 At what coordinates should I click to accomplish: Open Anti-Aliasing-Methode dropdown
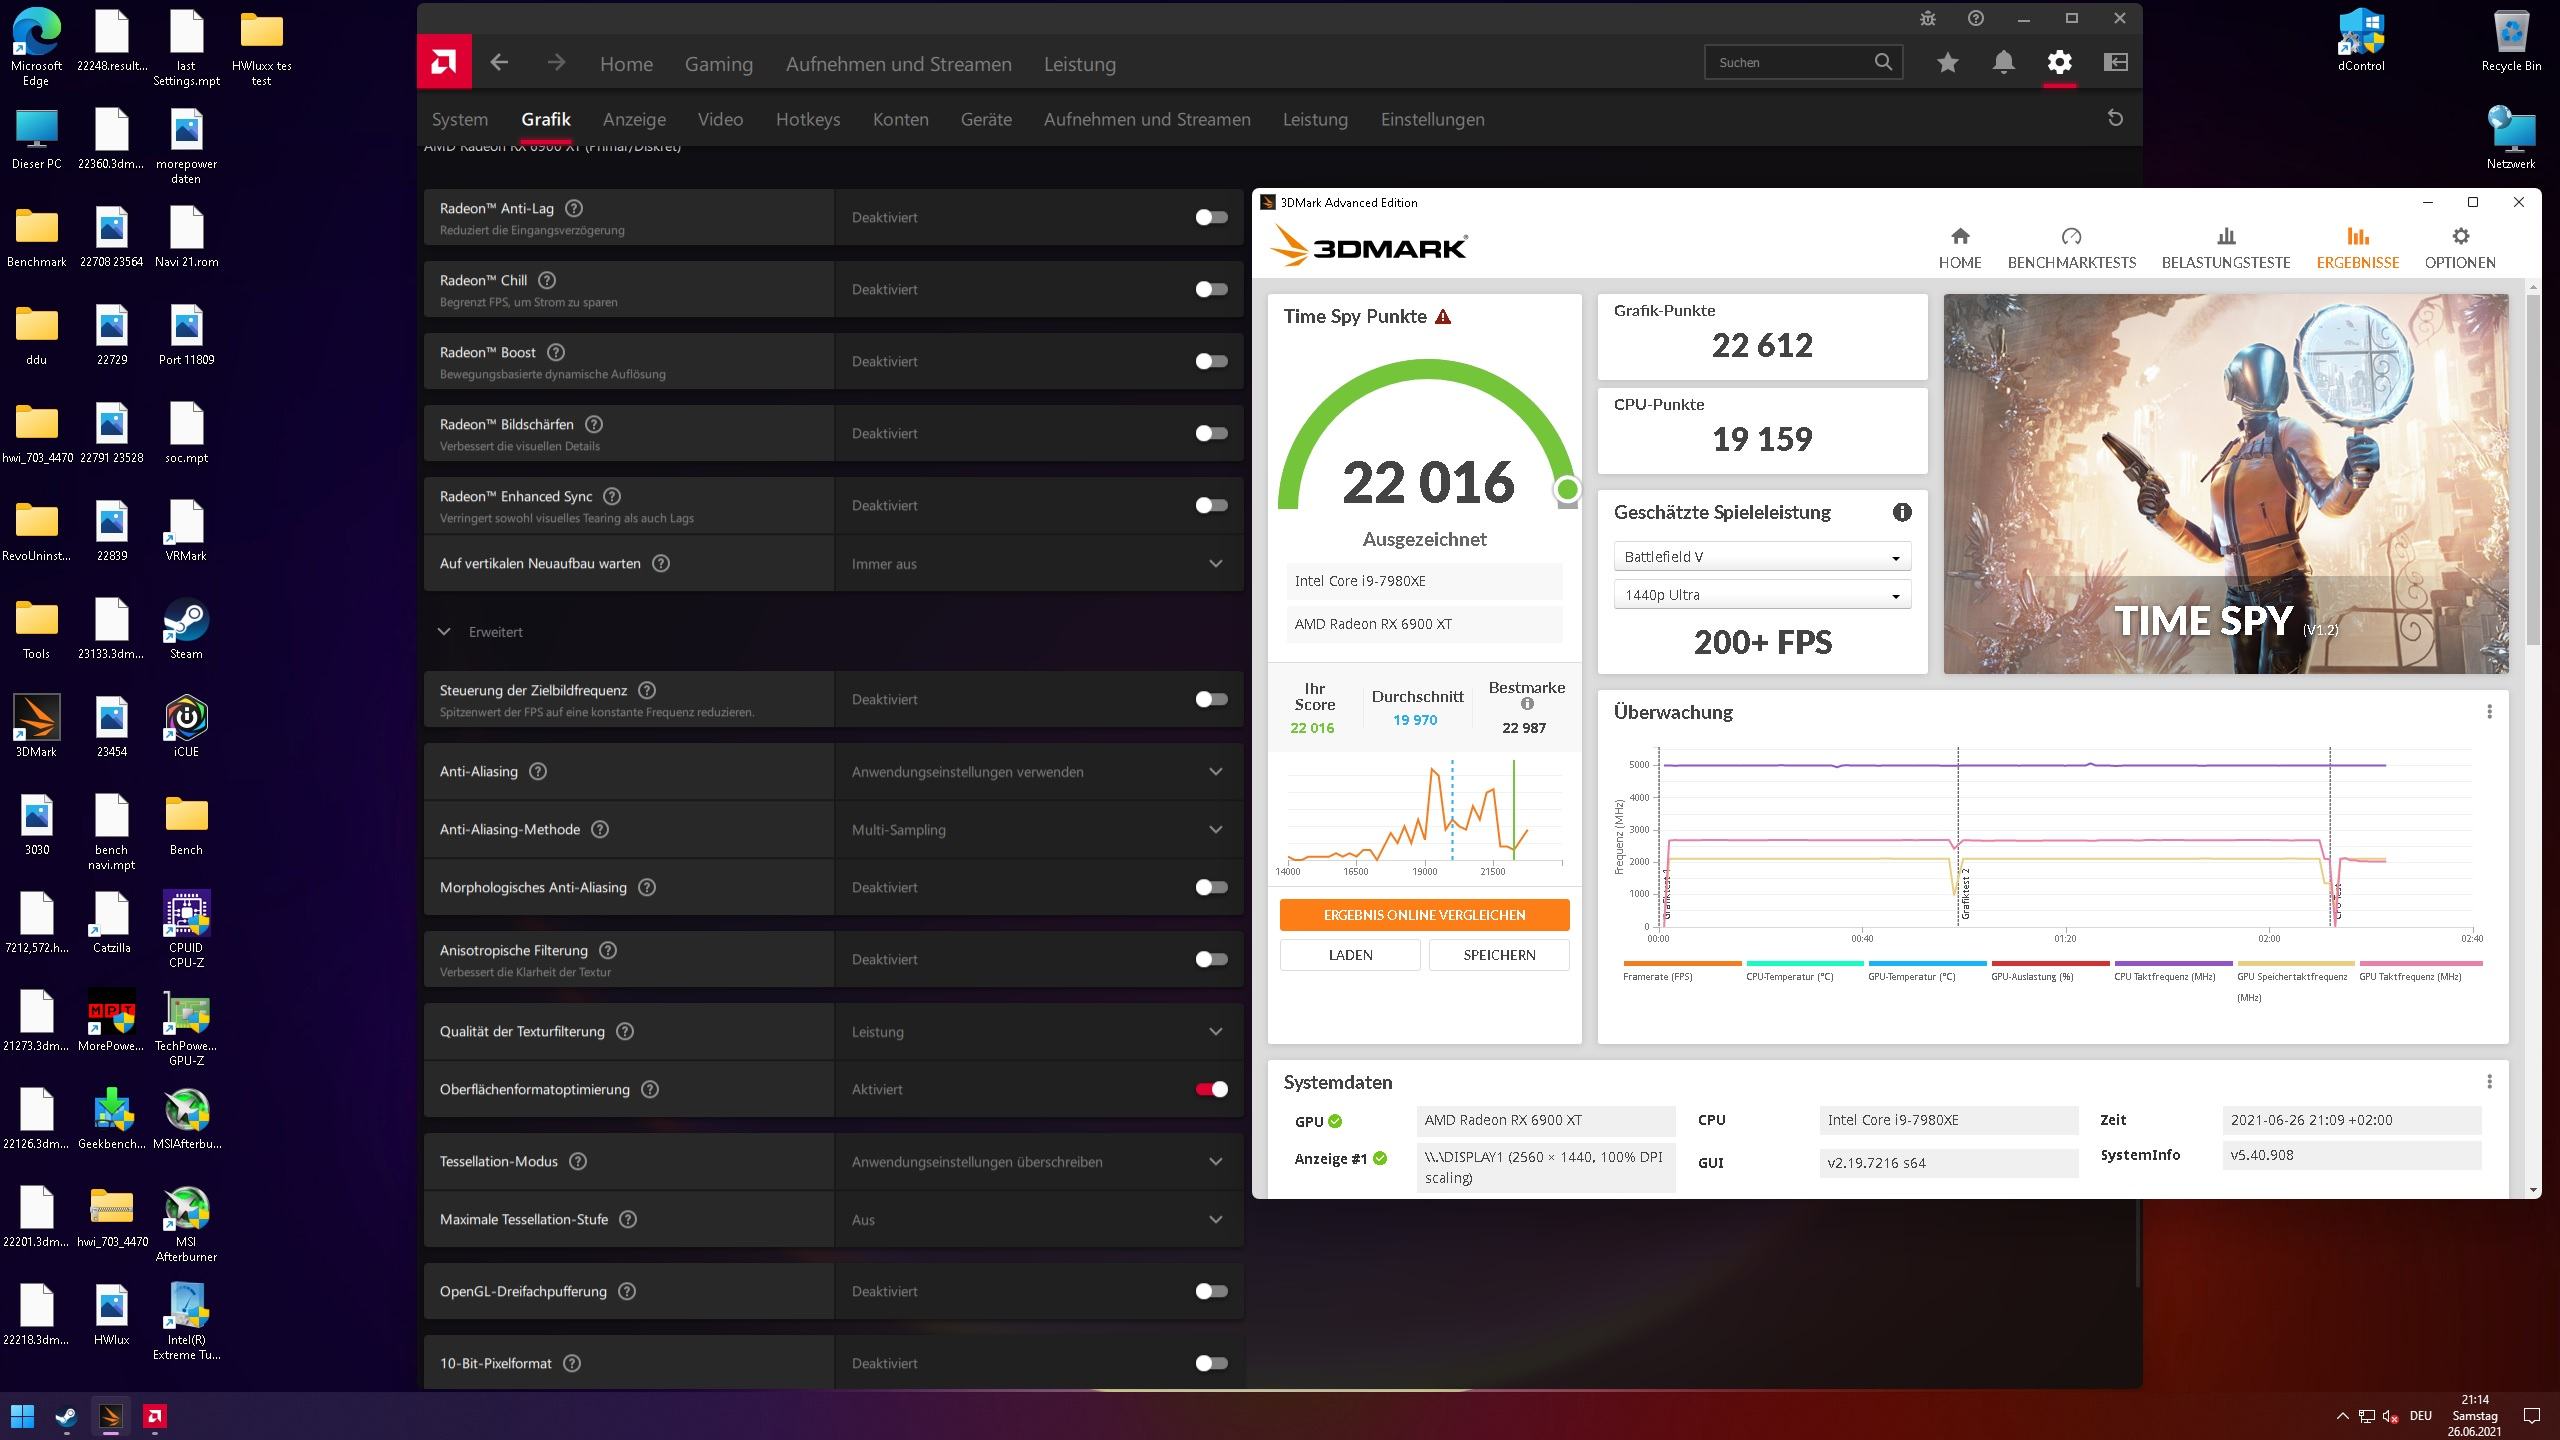coord(1039,830)
